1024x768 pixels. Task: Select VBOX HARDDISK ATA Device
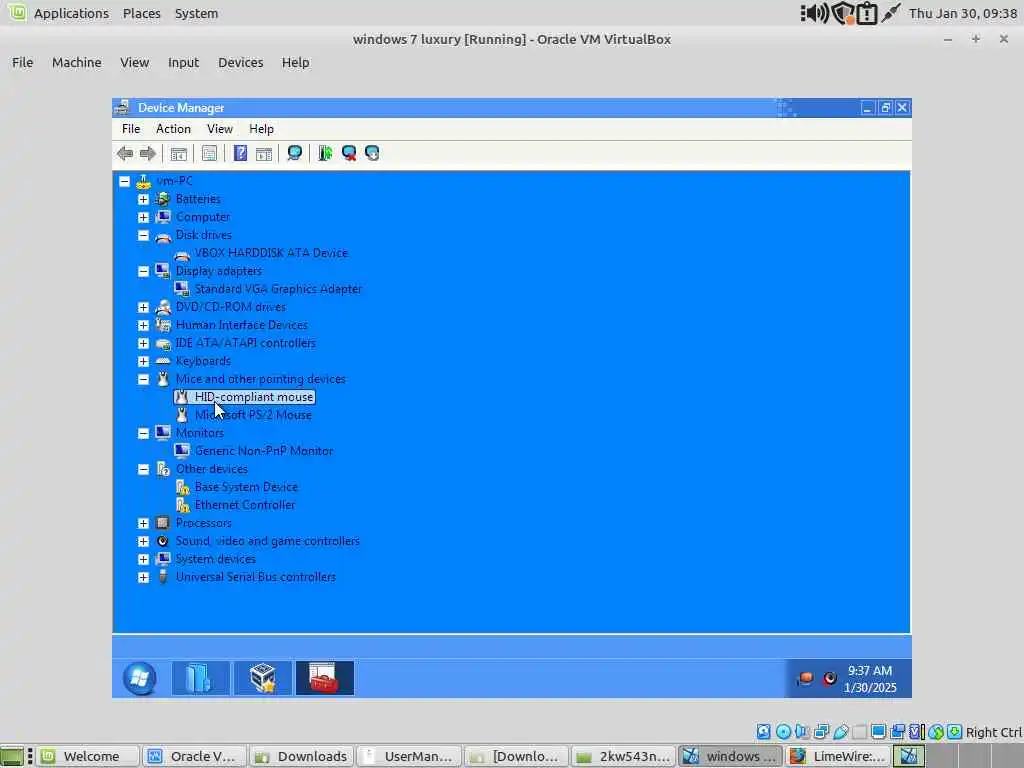click(271, 253)
